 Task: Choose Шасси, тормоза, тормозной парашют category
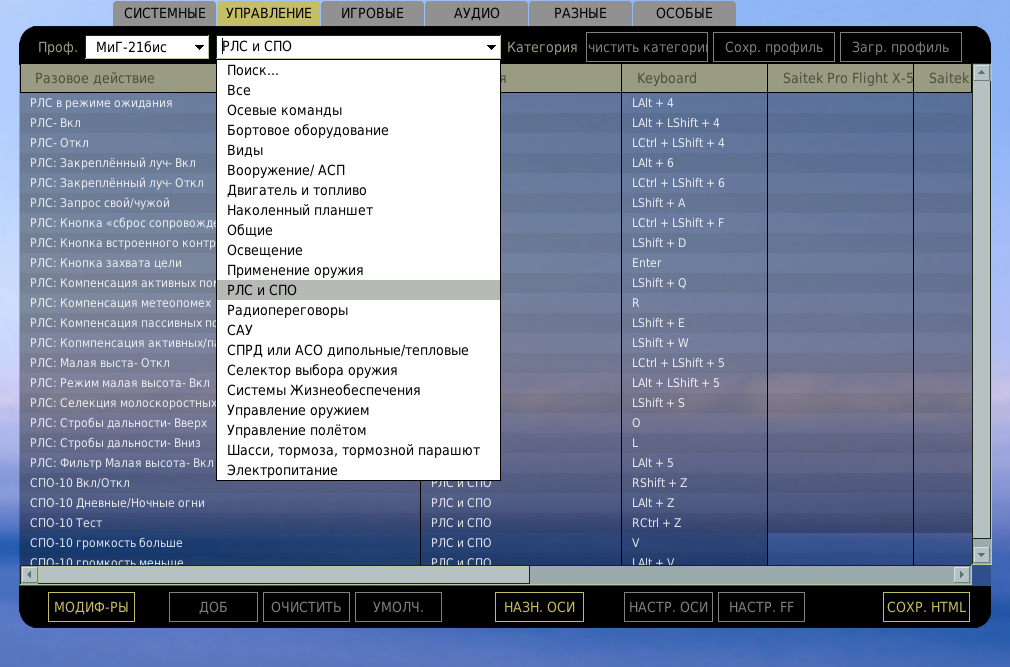coord(353,451)
